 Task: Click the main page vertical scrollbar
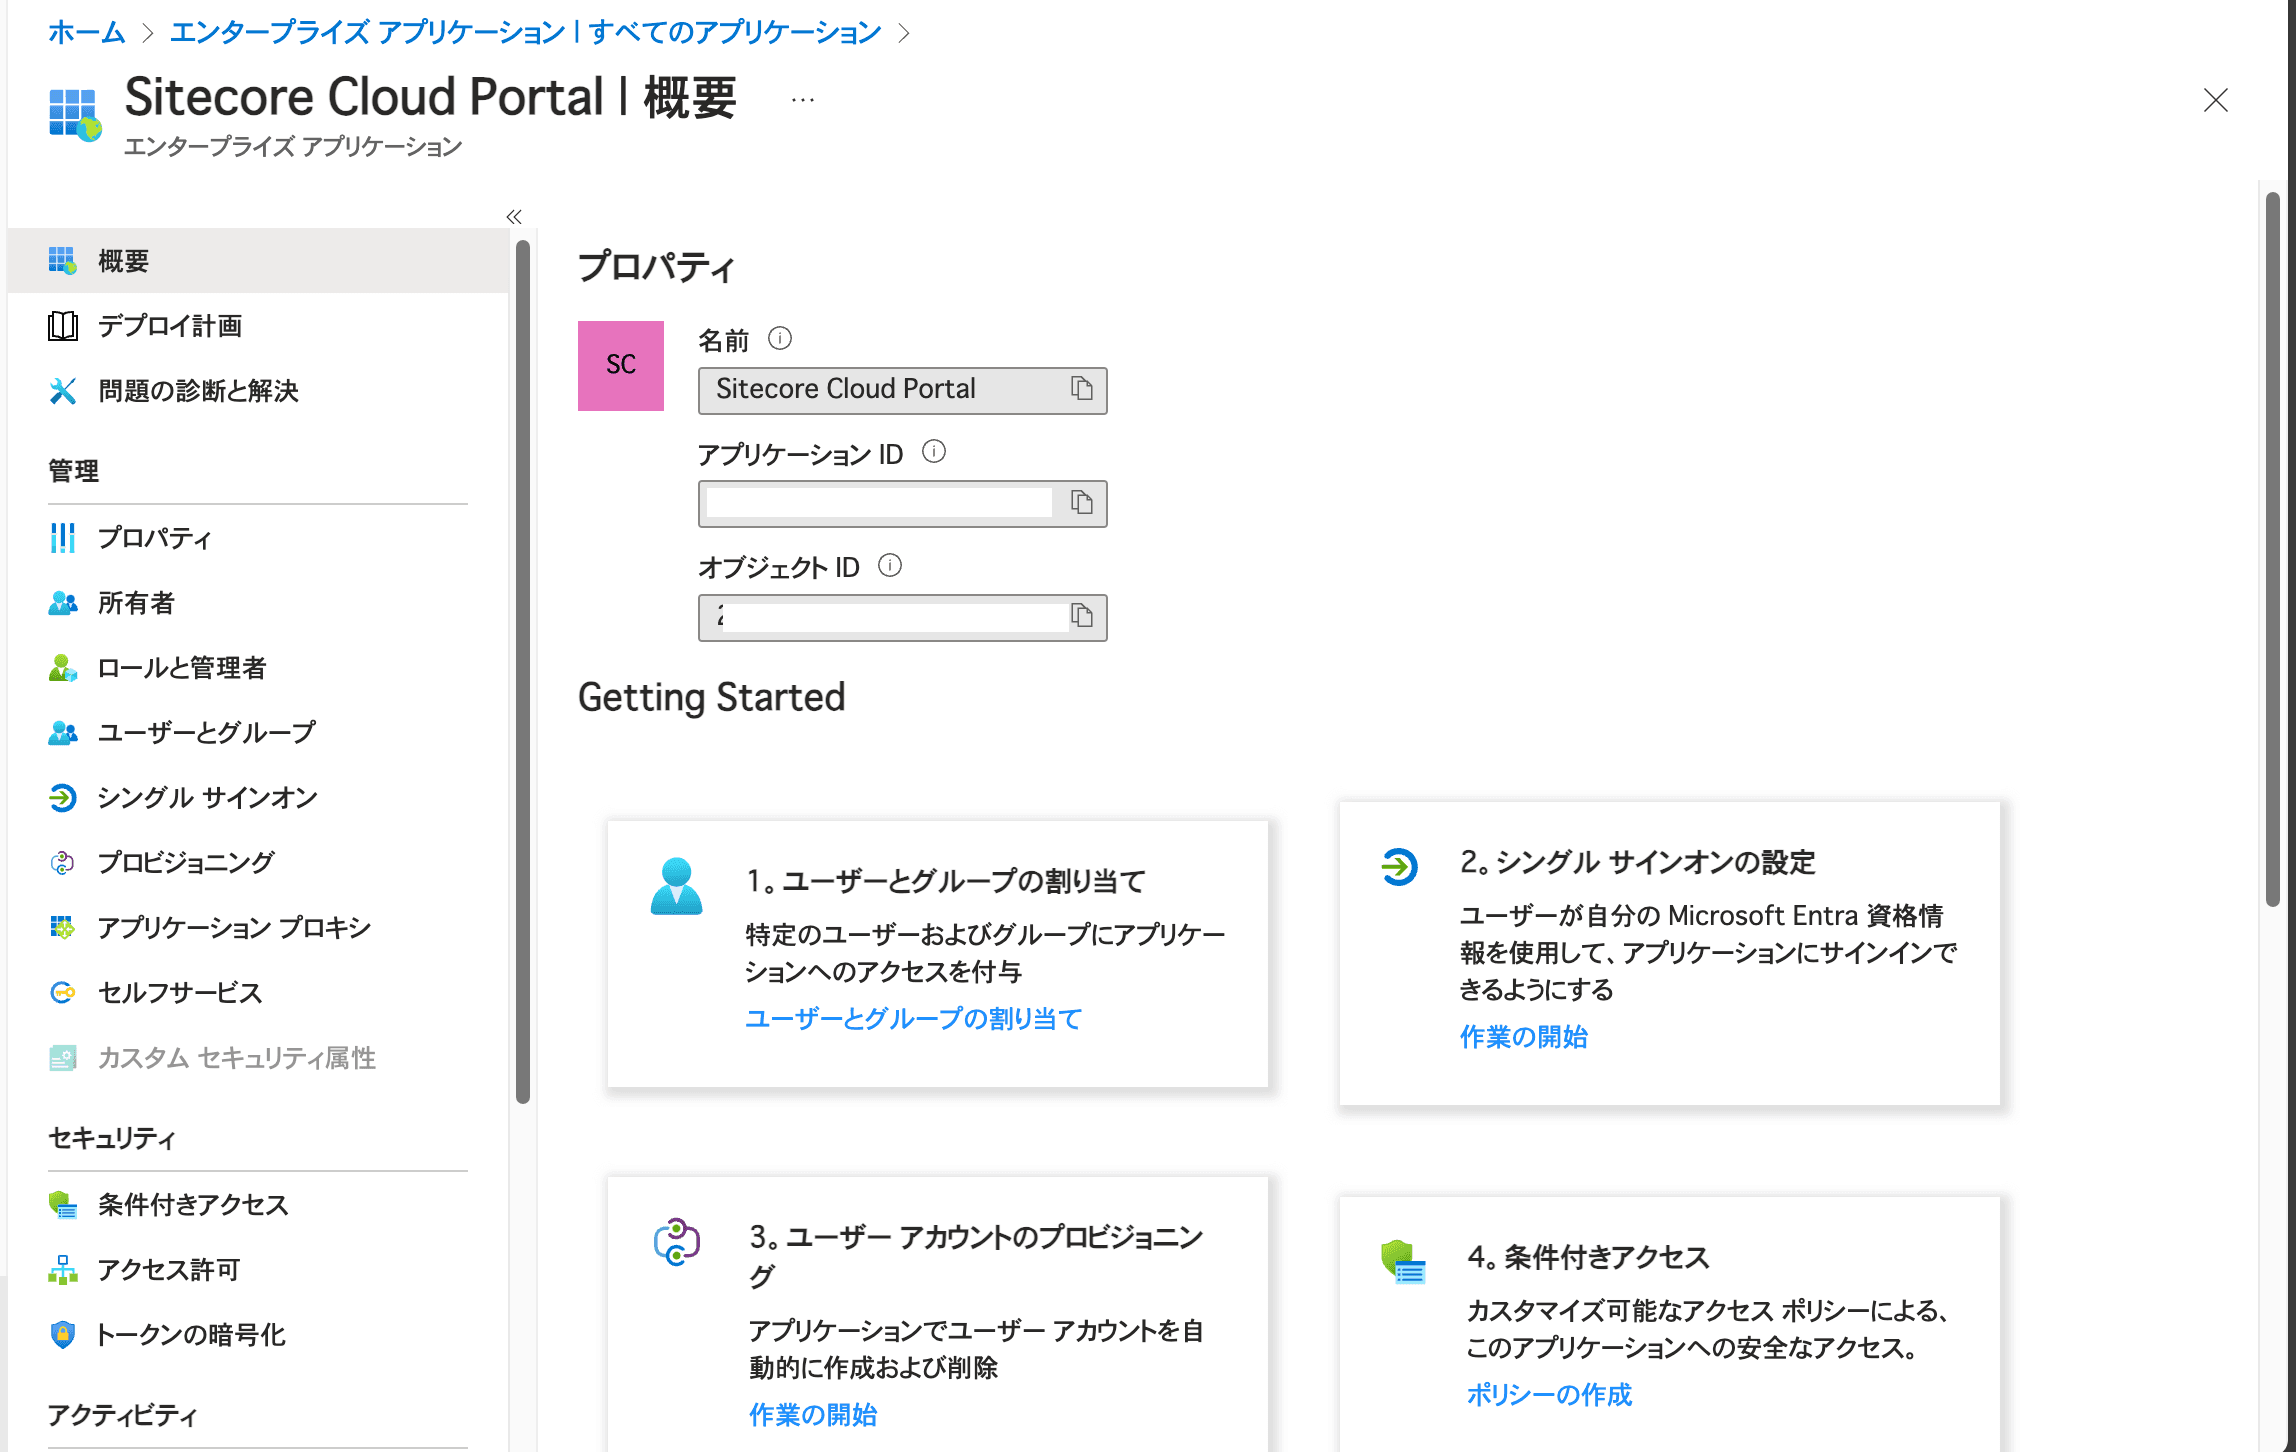(2272, 550)
